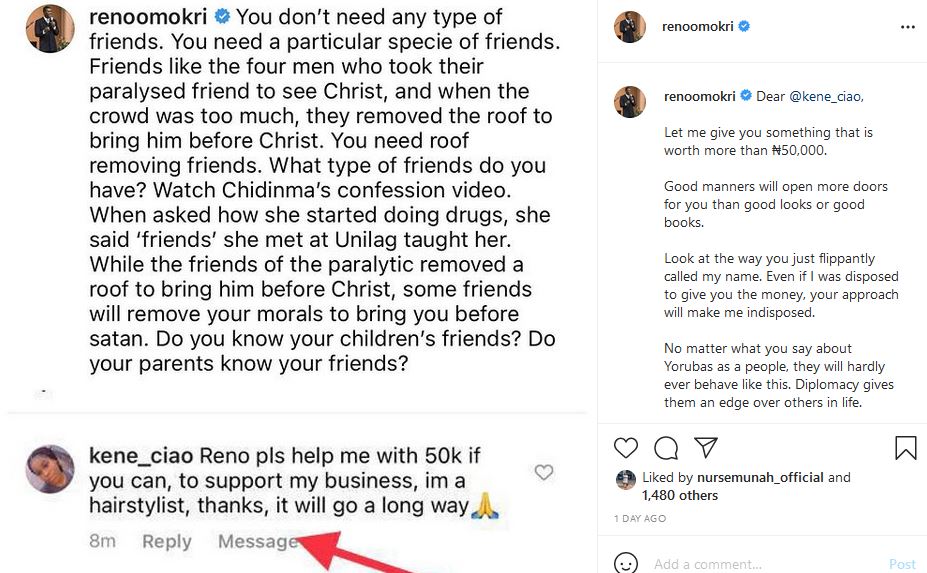Image resolution: width=927 pixels, height=573 pixels.
Task: Open the @kene_ciao mention link
Action: point(825,97)
